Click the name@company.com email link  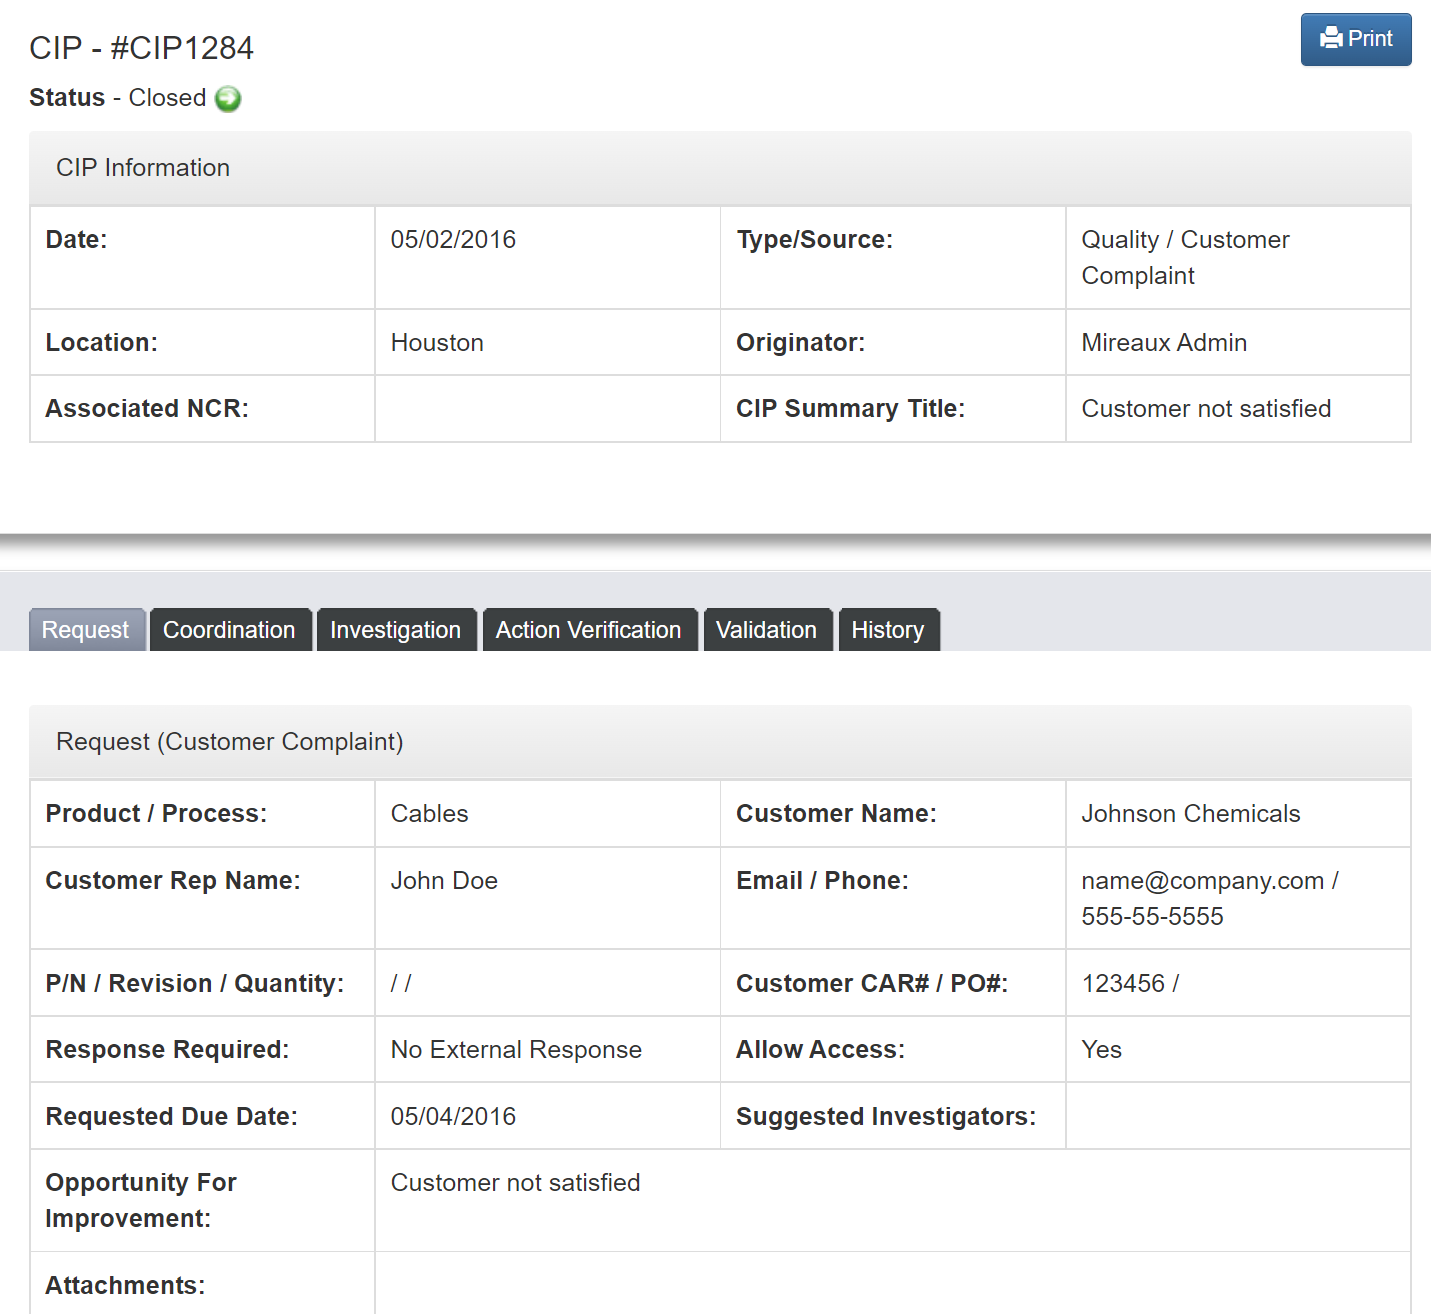point(1199,881)
